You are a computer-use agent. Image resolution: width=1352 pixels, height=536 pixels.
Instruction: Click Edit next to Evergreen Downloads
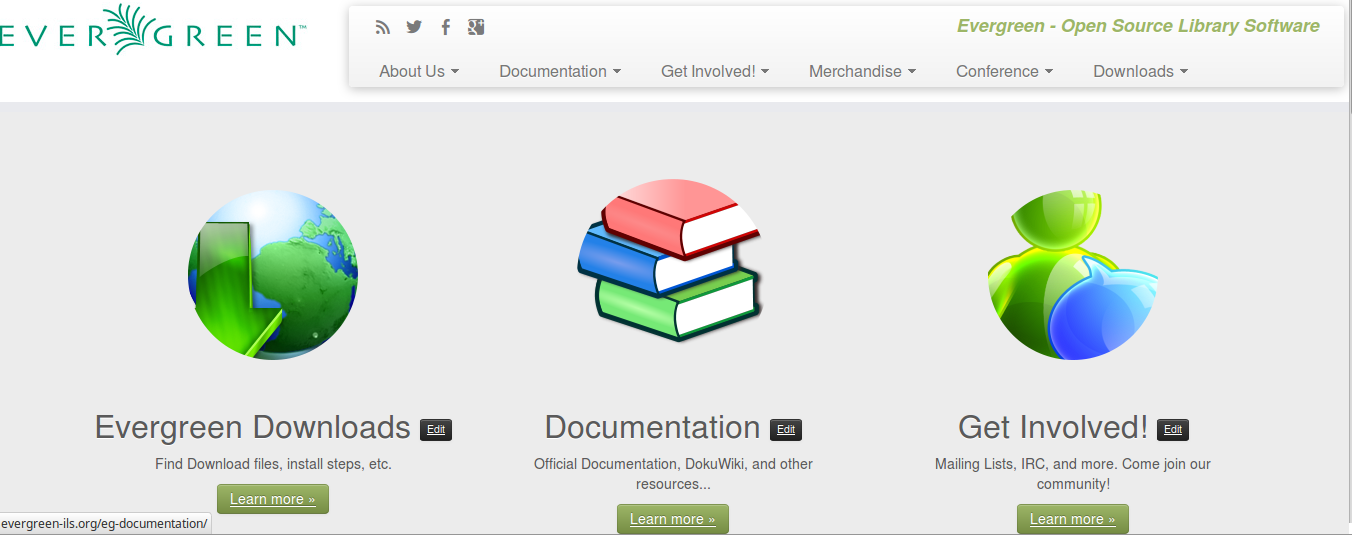[x=436, y=430]
